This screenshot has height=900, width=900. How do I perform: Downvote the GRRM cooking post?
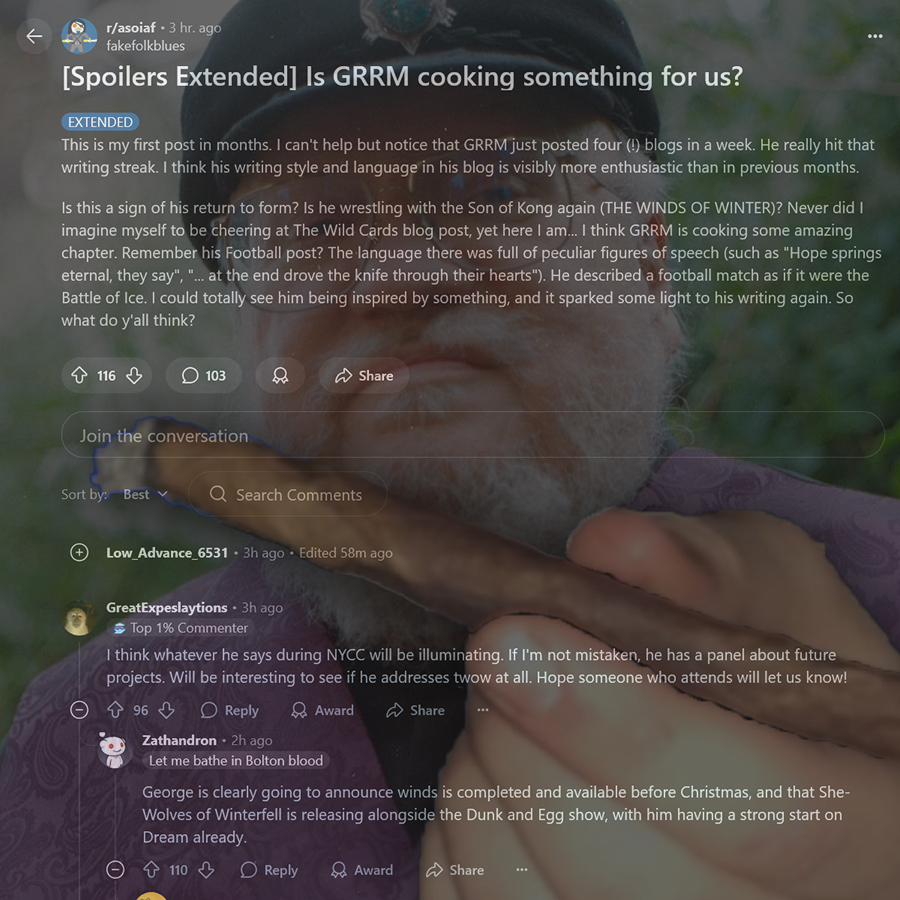134,375
